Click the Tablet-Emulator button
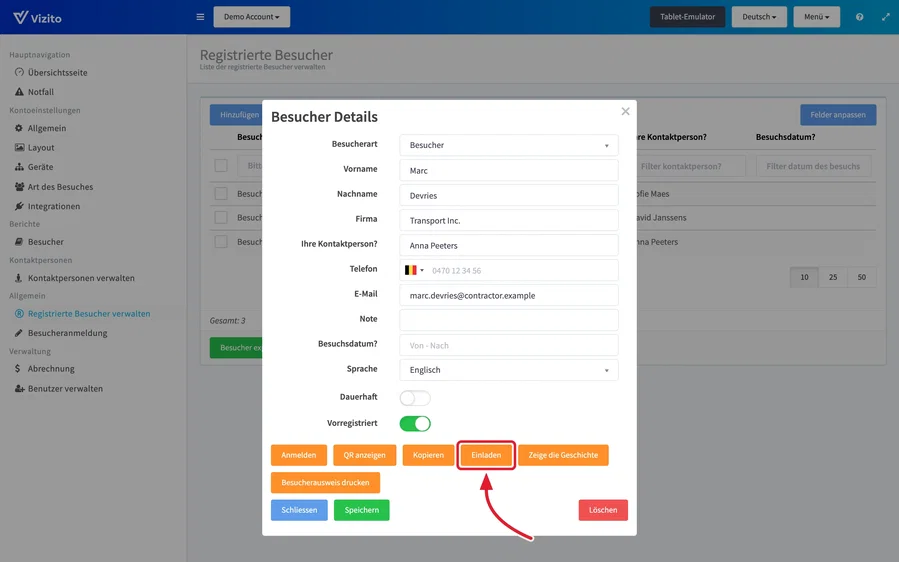The height and width of the screenshot is (562, 899). pos(687,17)
